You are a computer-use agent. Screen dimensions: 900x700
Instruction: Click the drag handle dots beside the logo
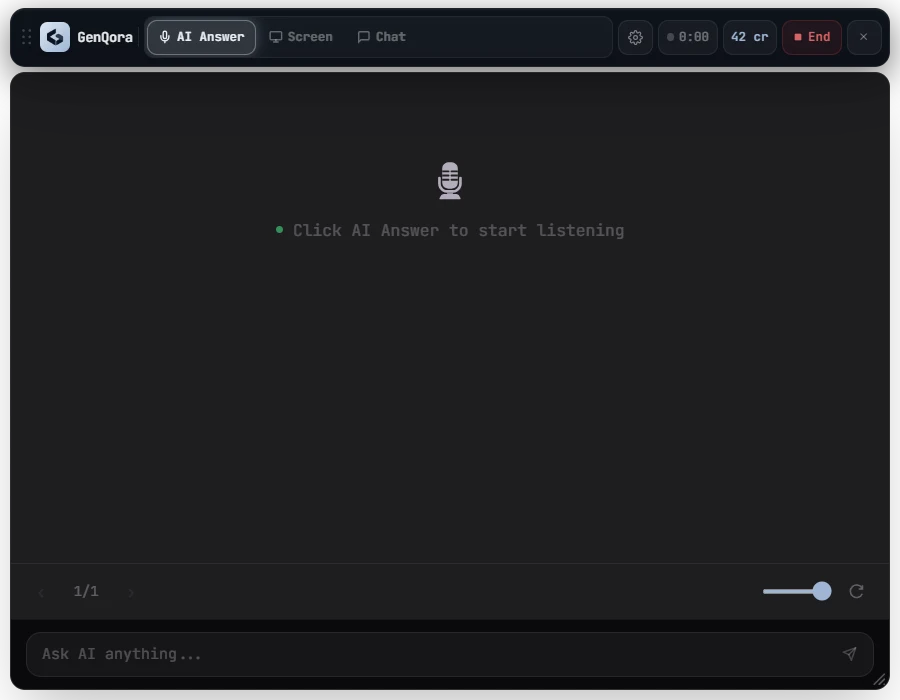(x=26, y=37)
